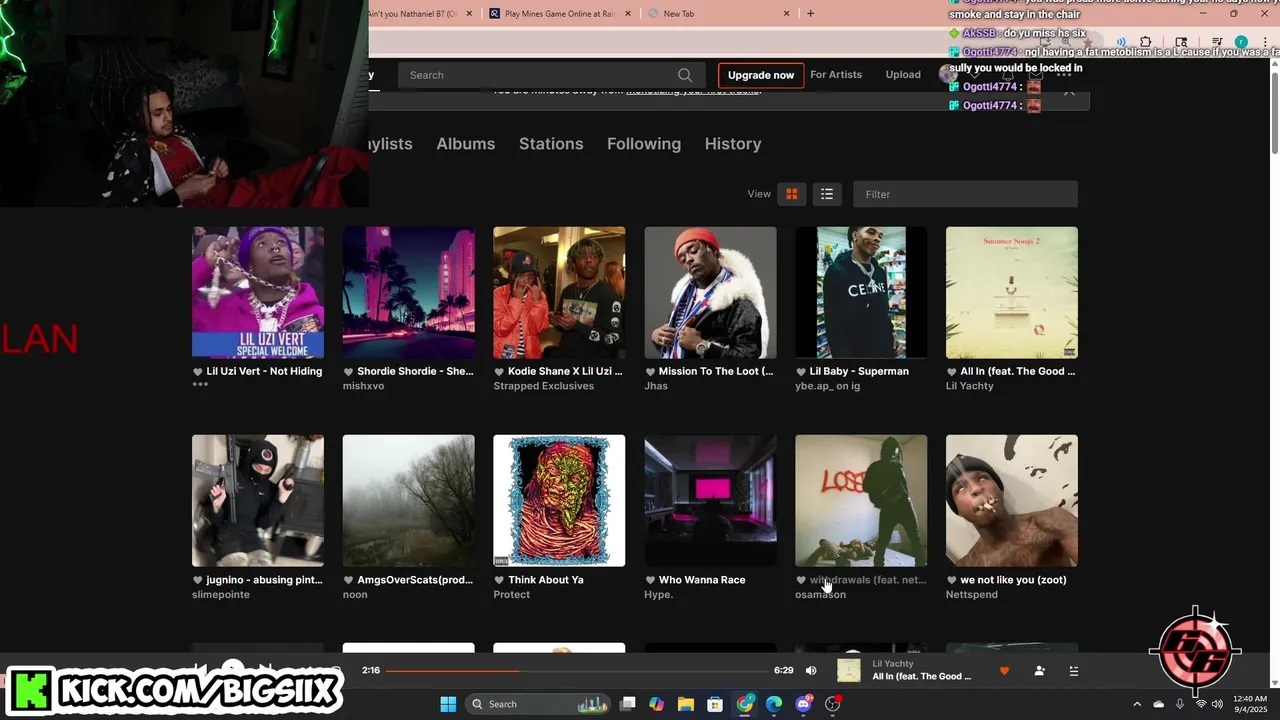Click now-playing artwork in player bar
The height and width of the screenshot is (720, 1280).
coord(849,670)
